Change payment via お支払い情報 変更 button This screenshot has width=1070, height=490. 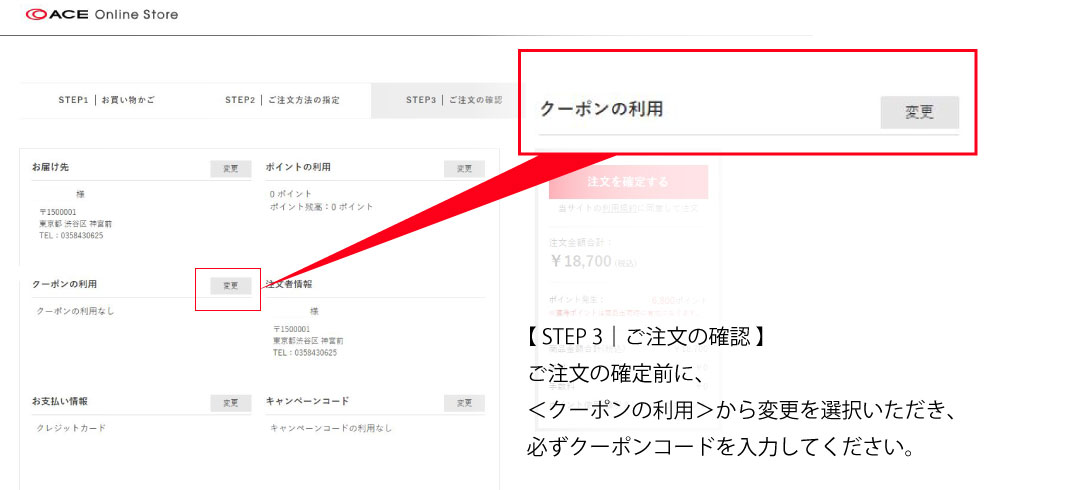[x=230, y=403]
